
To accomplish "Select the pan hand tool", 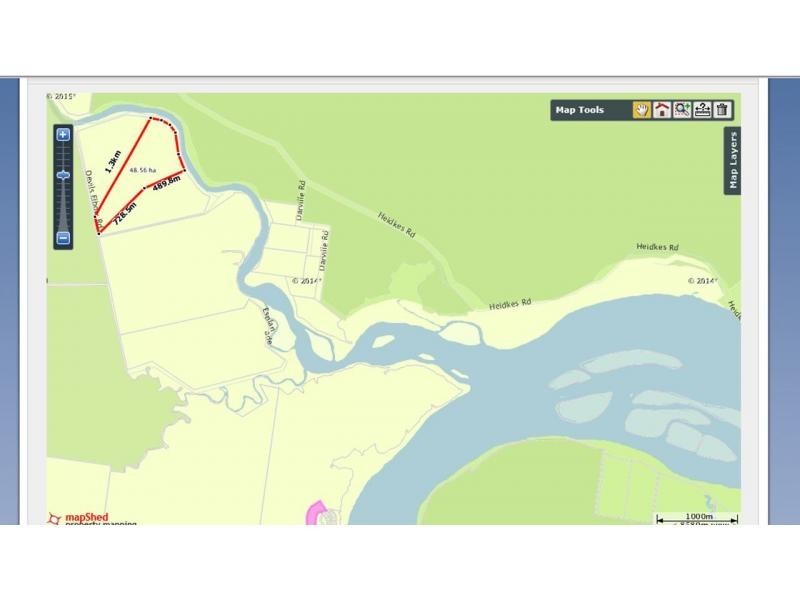I will [x=642, y=110].
